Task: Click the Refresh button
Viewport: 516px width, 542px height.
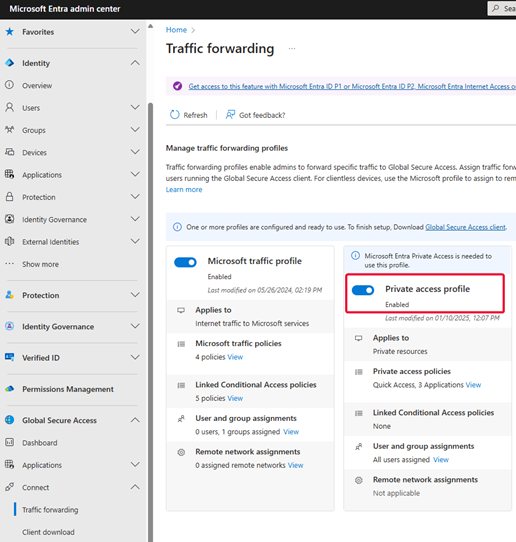Action: click(x=189, y=115)
